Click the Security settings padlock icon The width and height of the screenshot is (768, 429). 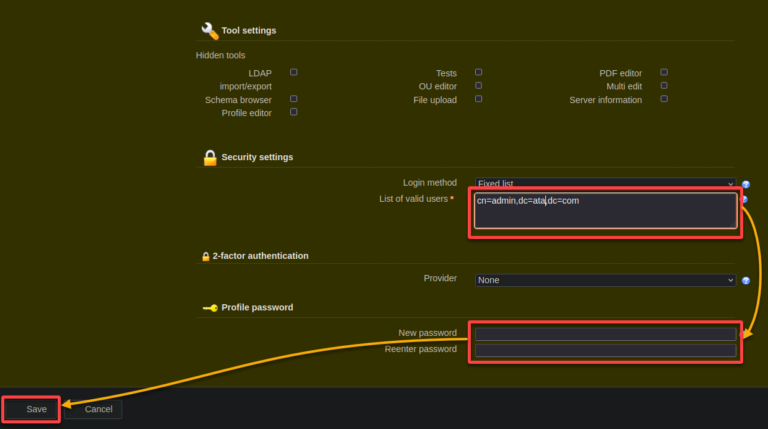point(210,157)
